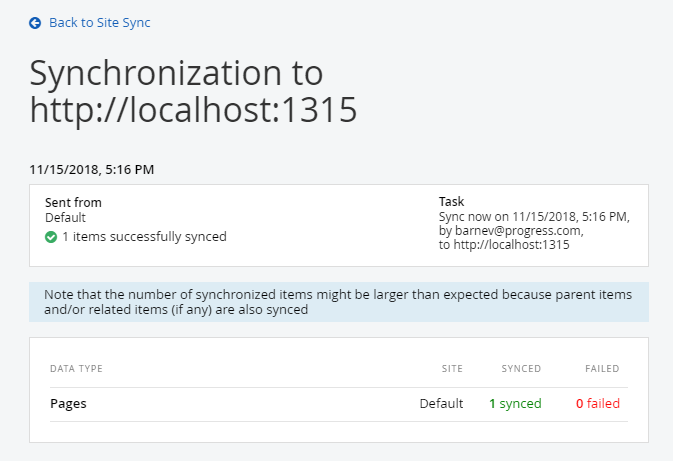Click the FAILED column header
The width and height of the screenshot is (673, 461).
(x=602, y=369)
